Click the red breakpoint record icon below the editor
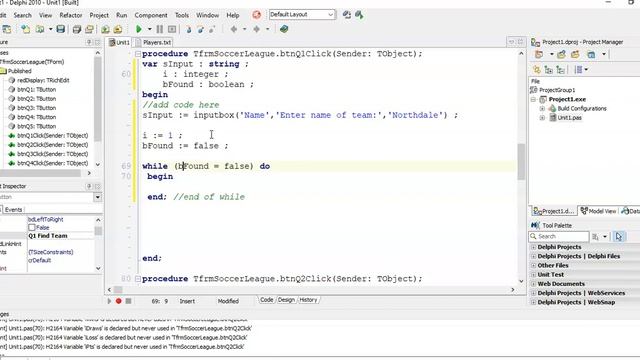 click(x=118, y=301)
